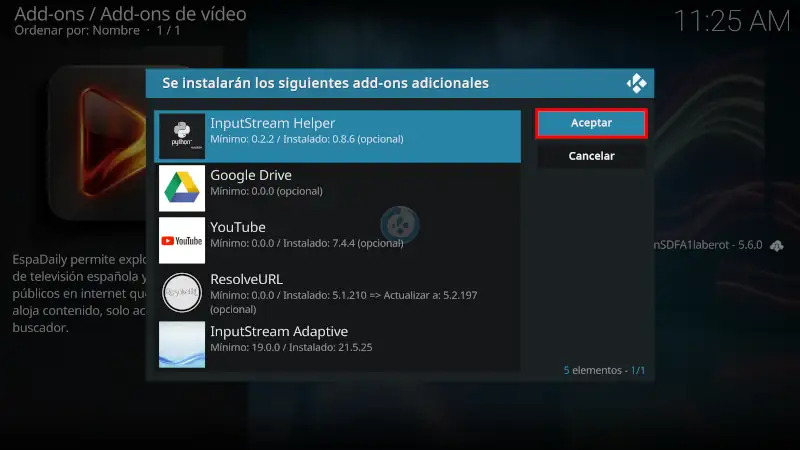Click the EspaDaily description text
This screenshot has height=450, width=800.
tap(79, 293)
